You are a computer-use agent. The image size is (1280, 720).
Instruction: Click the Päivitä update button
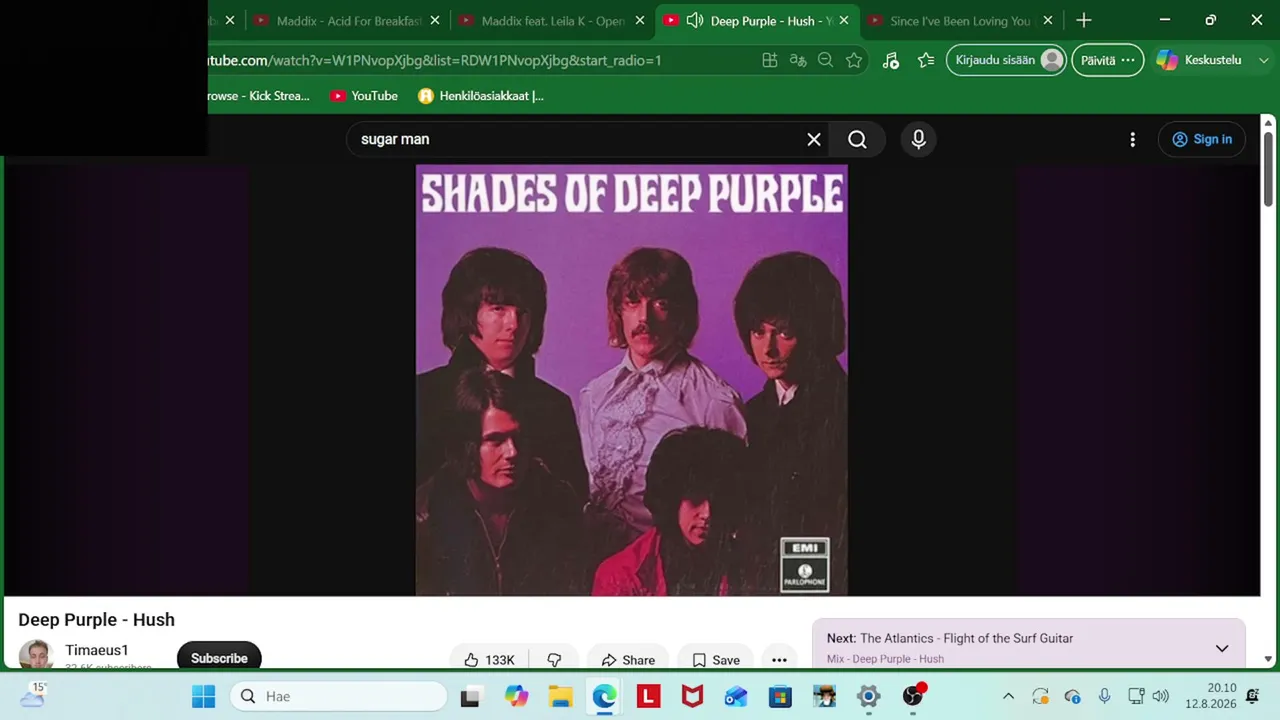(x=1107, y=60)
